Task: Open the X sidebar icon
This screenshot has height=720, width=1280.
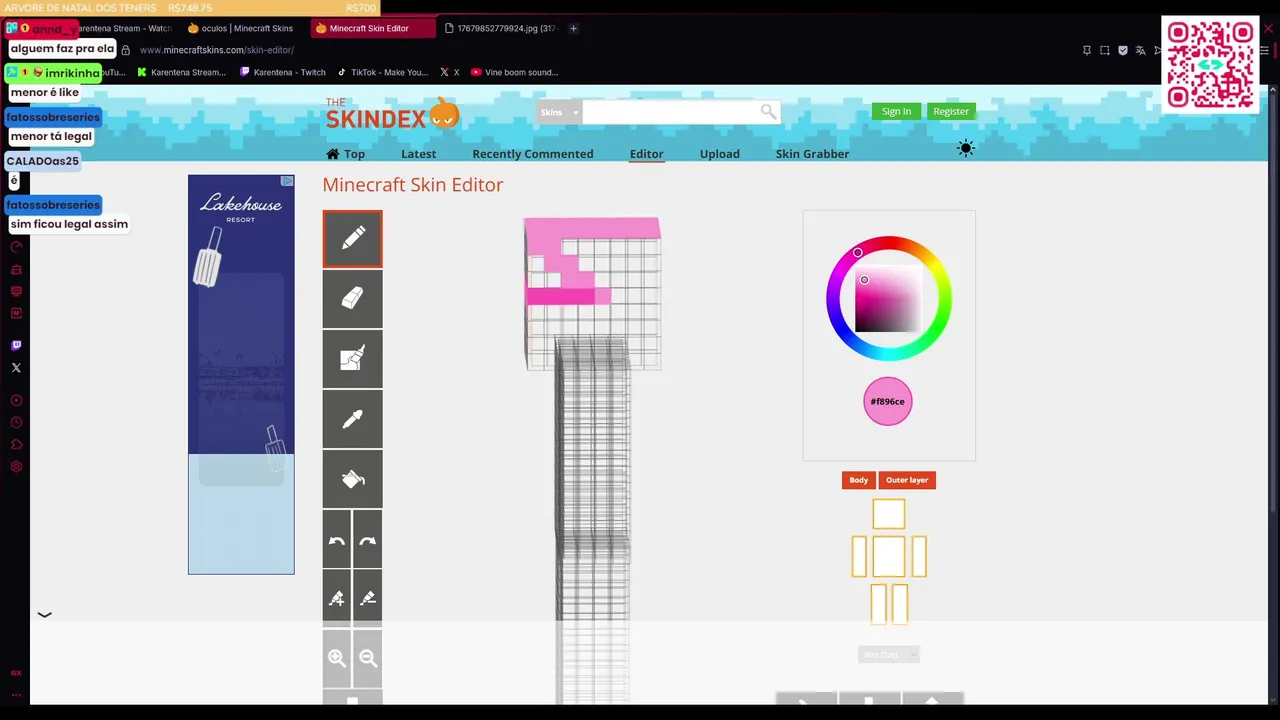Action: click(16, 368)
